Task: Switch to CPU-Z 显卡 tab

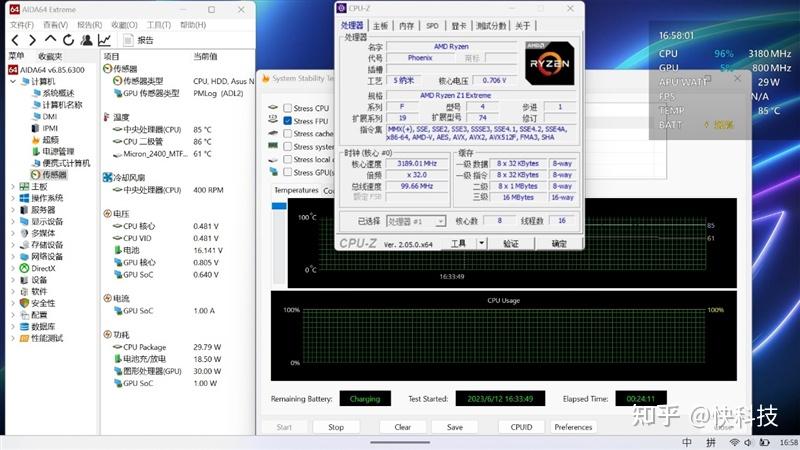Action: point(459,26)
